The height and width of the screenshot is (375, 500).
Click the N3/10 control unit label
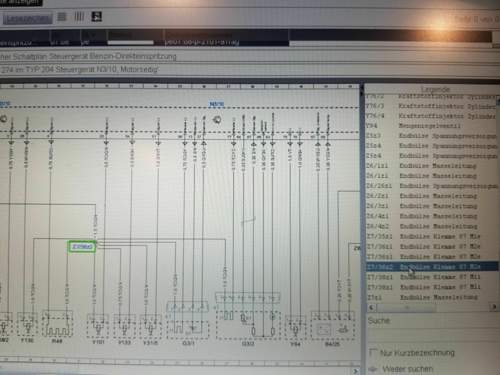pyautogui.click(x=217, y=104)
